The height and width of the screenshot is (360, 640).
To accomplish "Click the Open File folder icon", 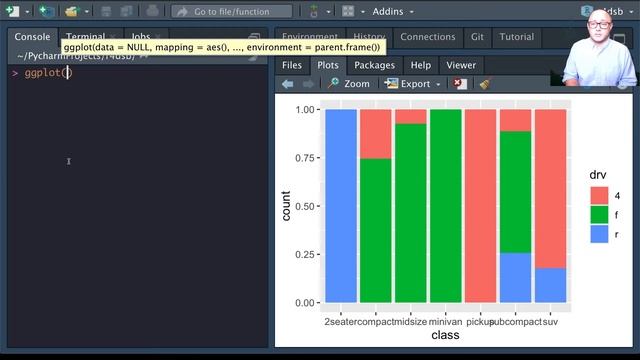I will (x=71, y=11).
